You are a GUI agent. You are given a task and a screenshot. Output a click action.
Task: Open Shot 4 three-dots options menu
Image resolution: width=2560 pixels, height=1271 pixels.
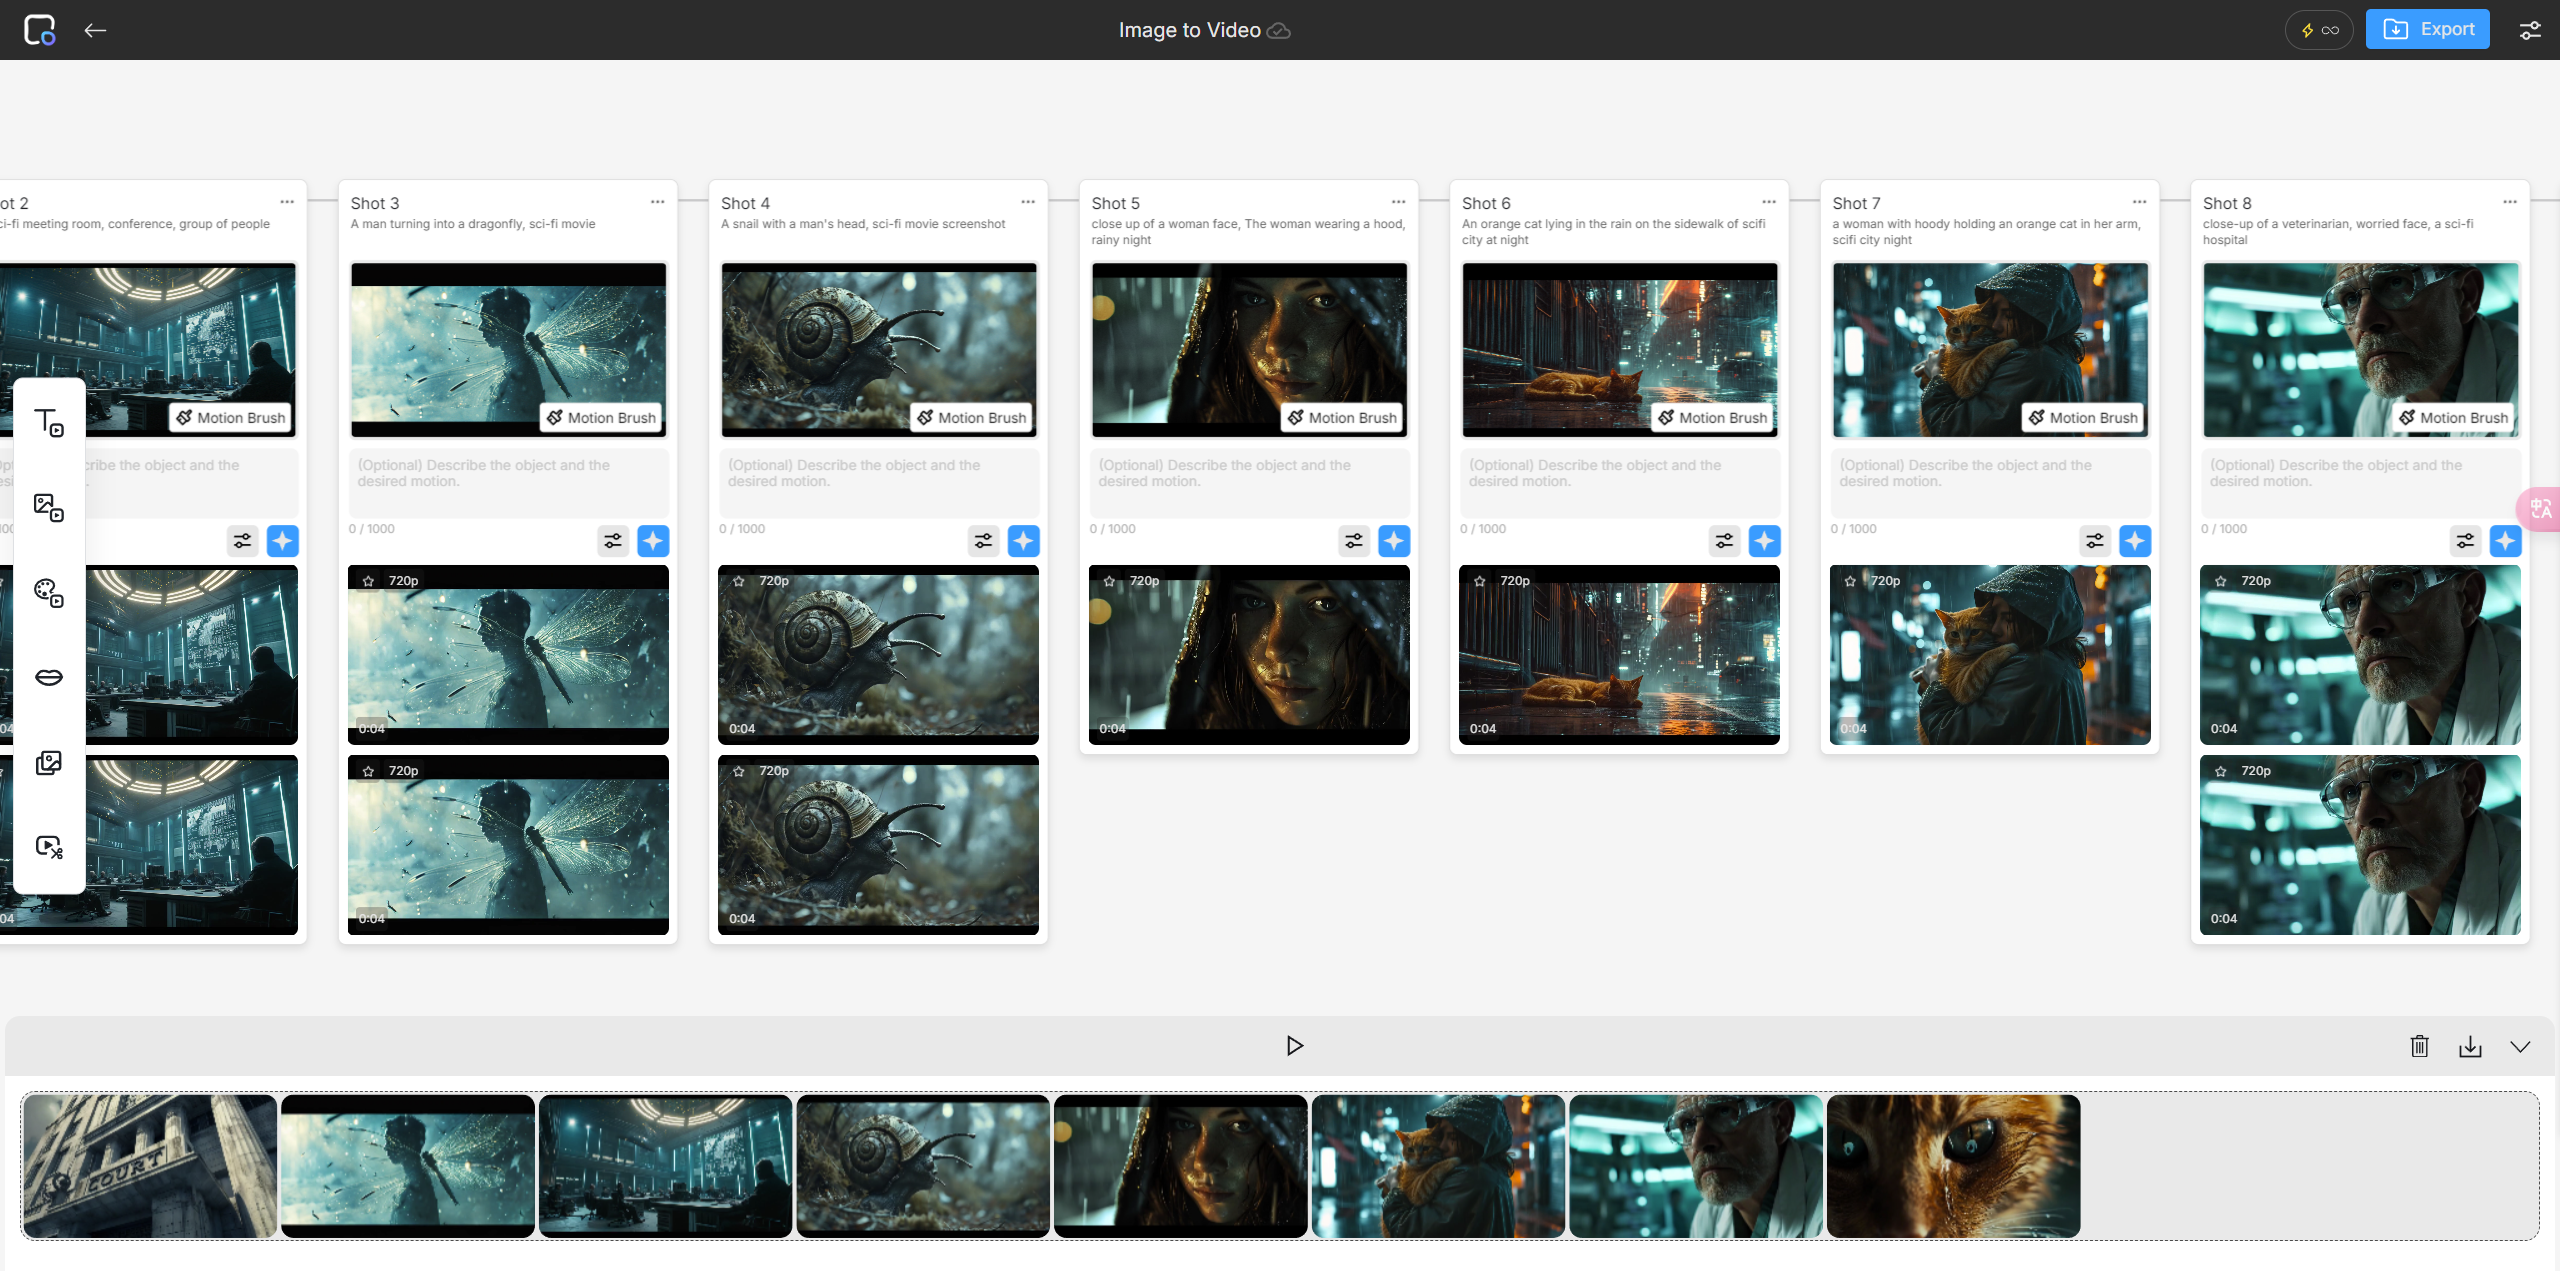[x=1028, y=202]
